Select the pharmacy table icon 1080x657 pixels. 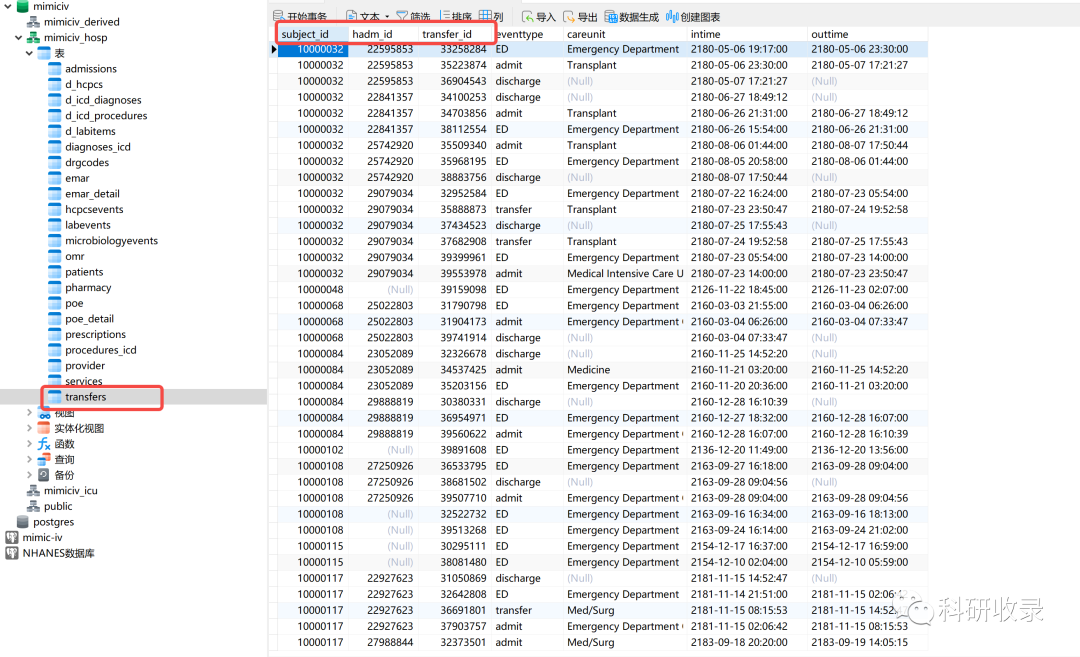54,287
